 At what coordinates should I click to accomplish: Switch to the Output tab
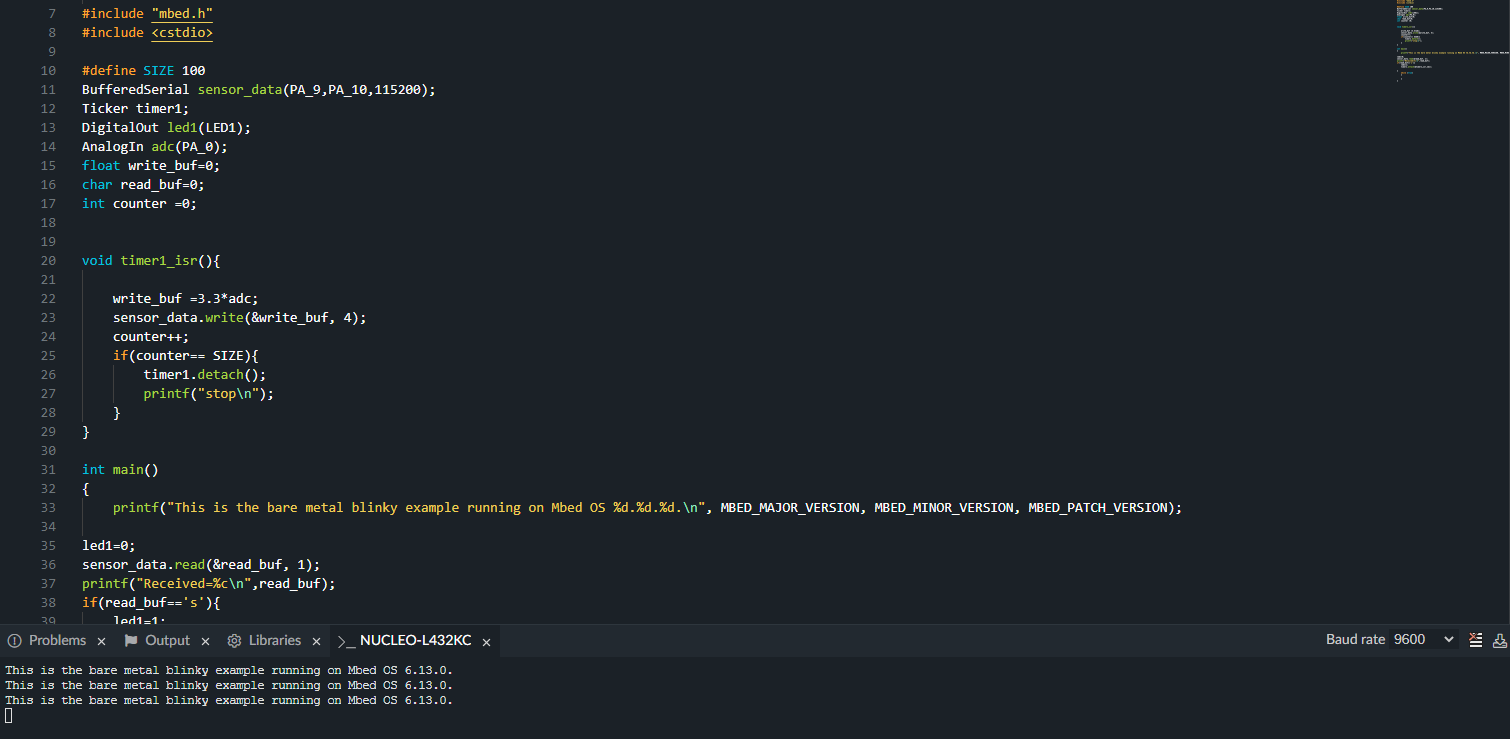tap(167, 640)
